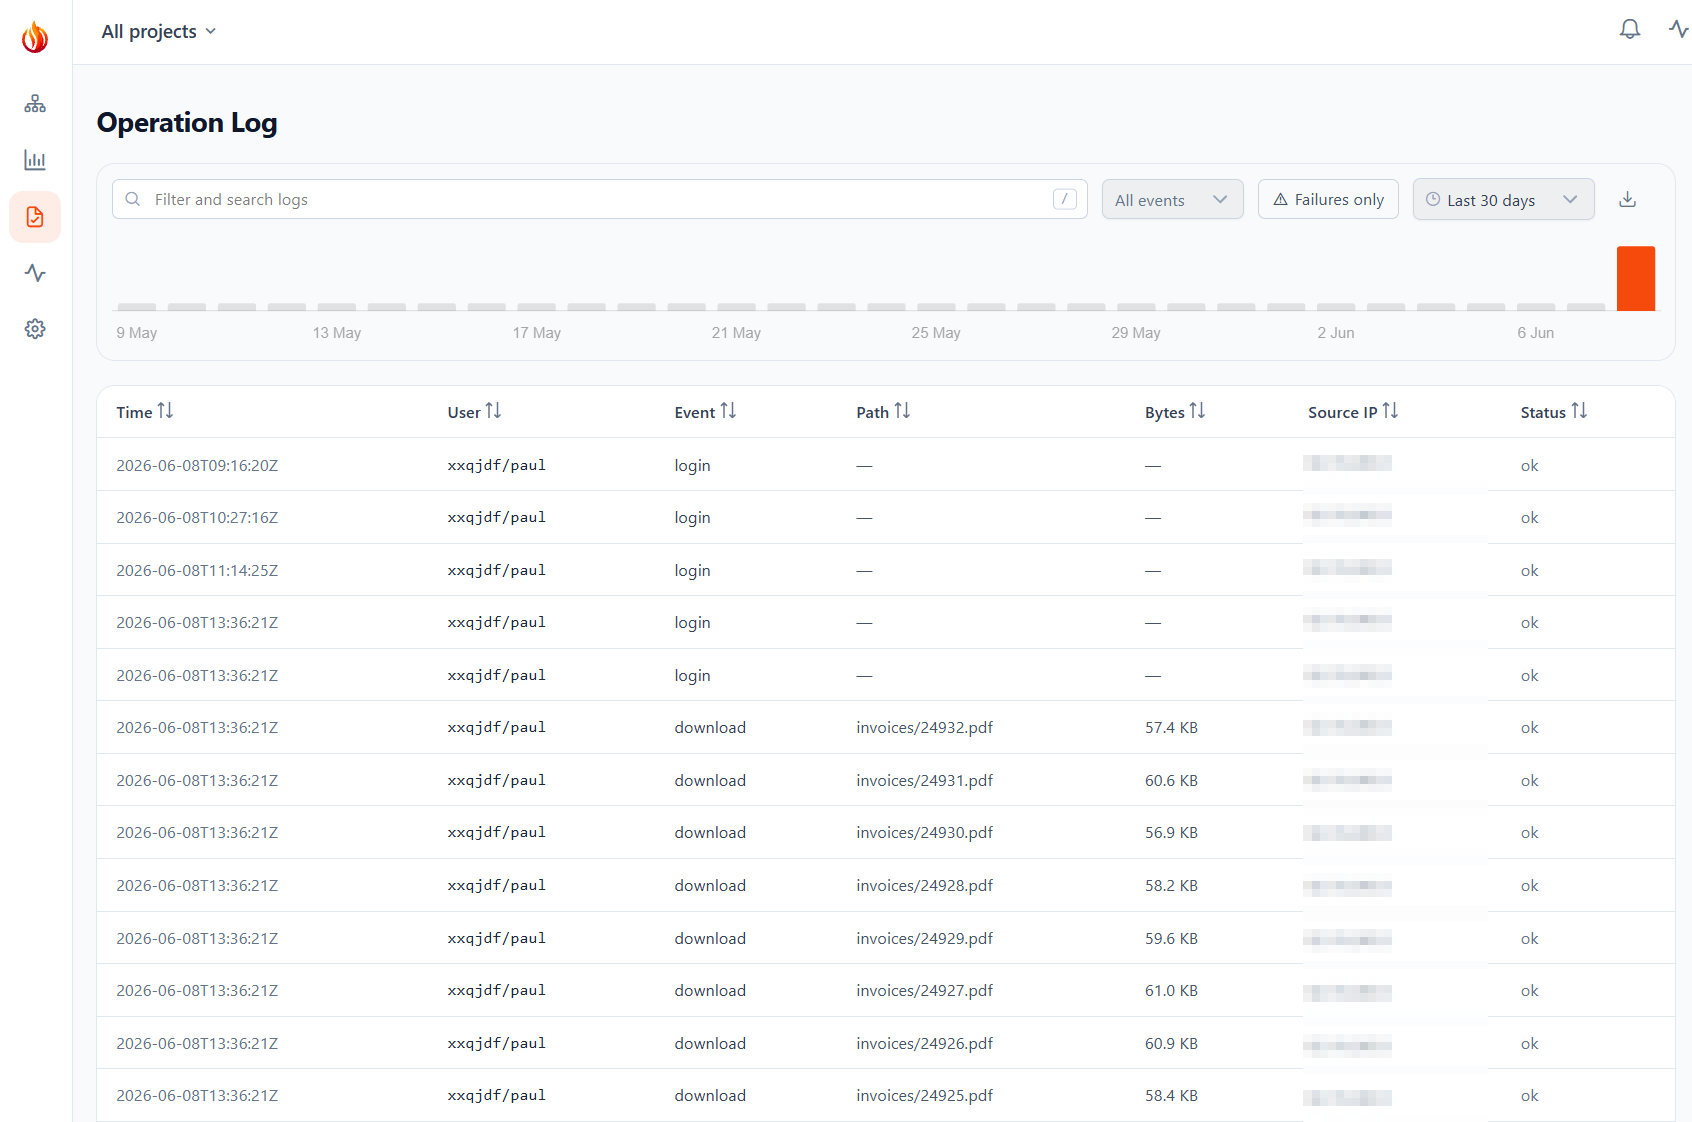The width and height of the screenshot is (1692, 1122).
Task: Click ok status in 11:14:25Z row
Action: (1529, 570)
